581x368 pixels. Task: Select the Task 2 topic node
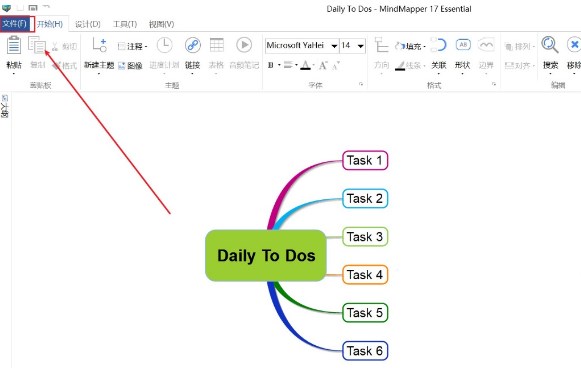365,198
